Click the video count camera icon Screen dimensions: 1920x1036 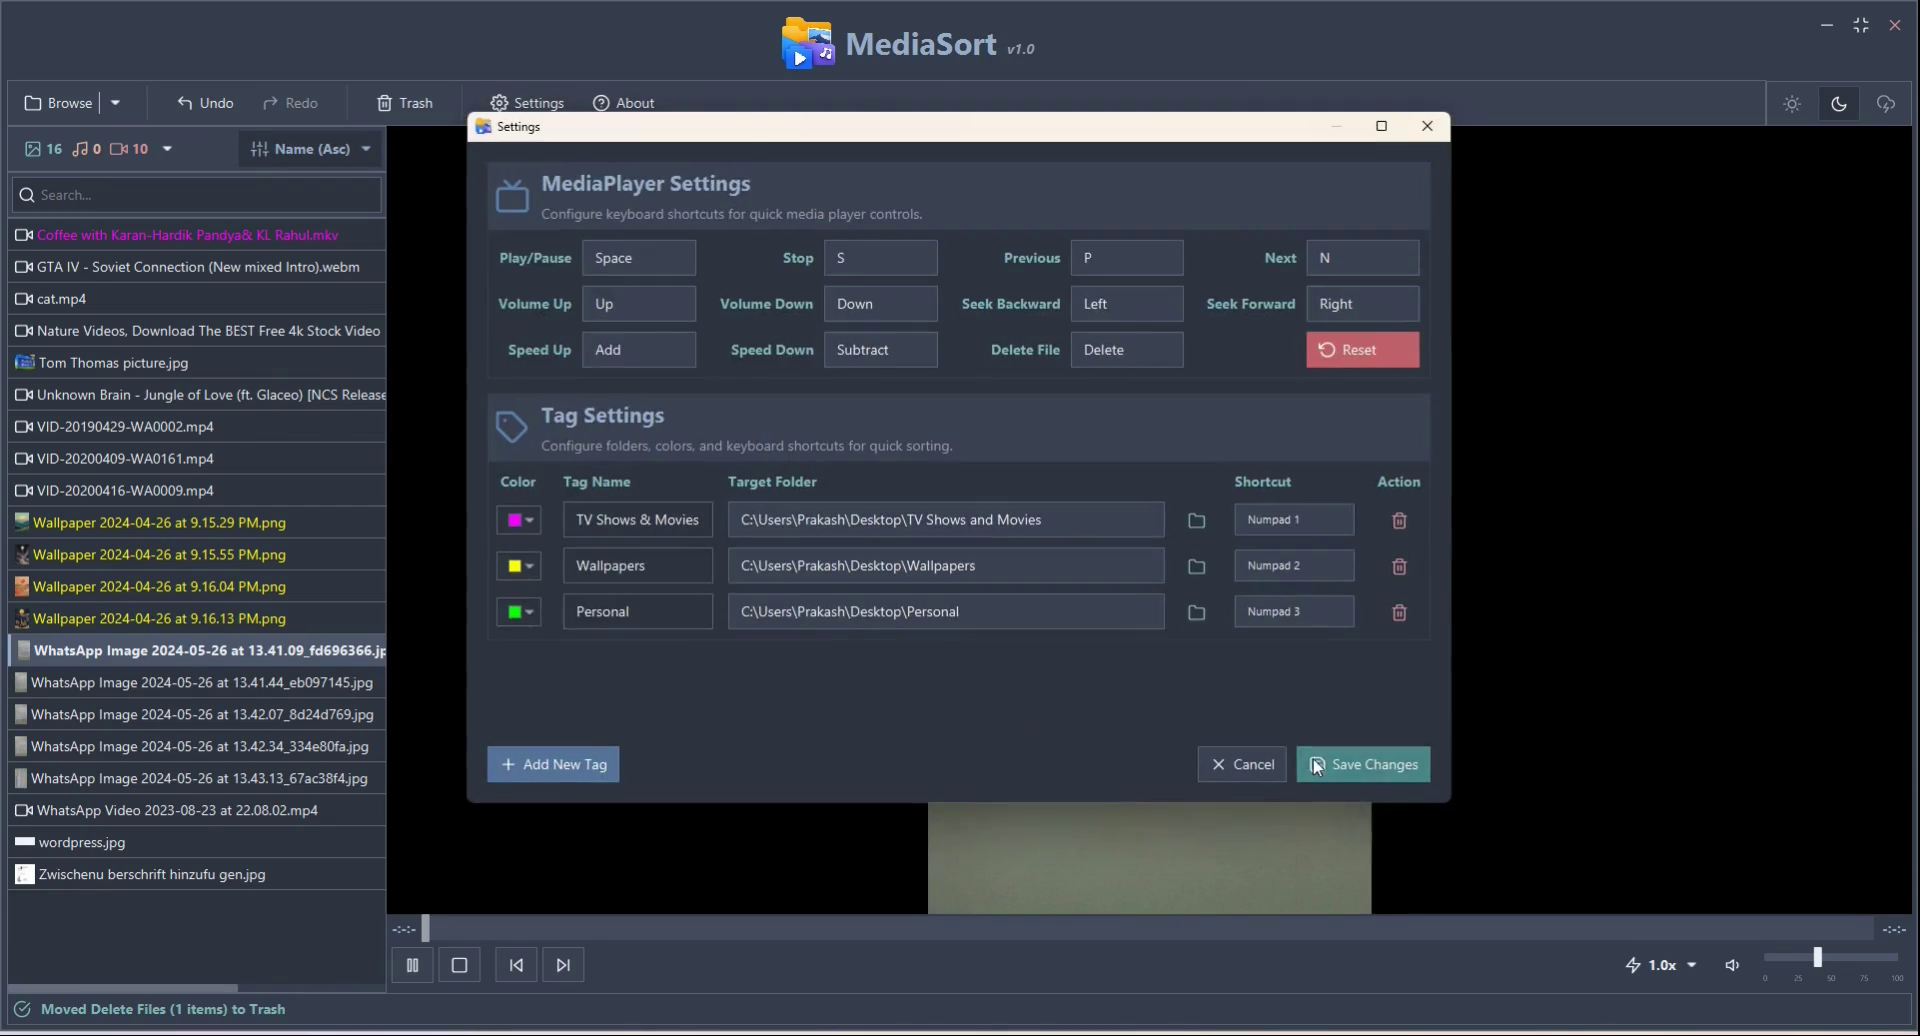pos(119,149)
